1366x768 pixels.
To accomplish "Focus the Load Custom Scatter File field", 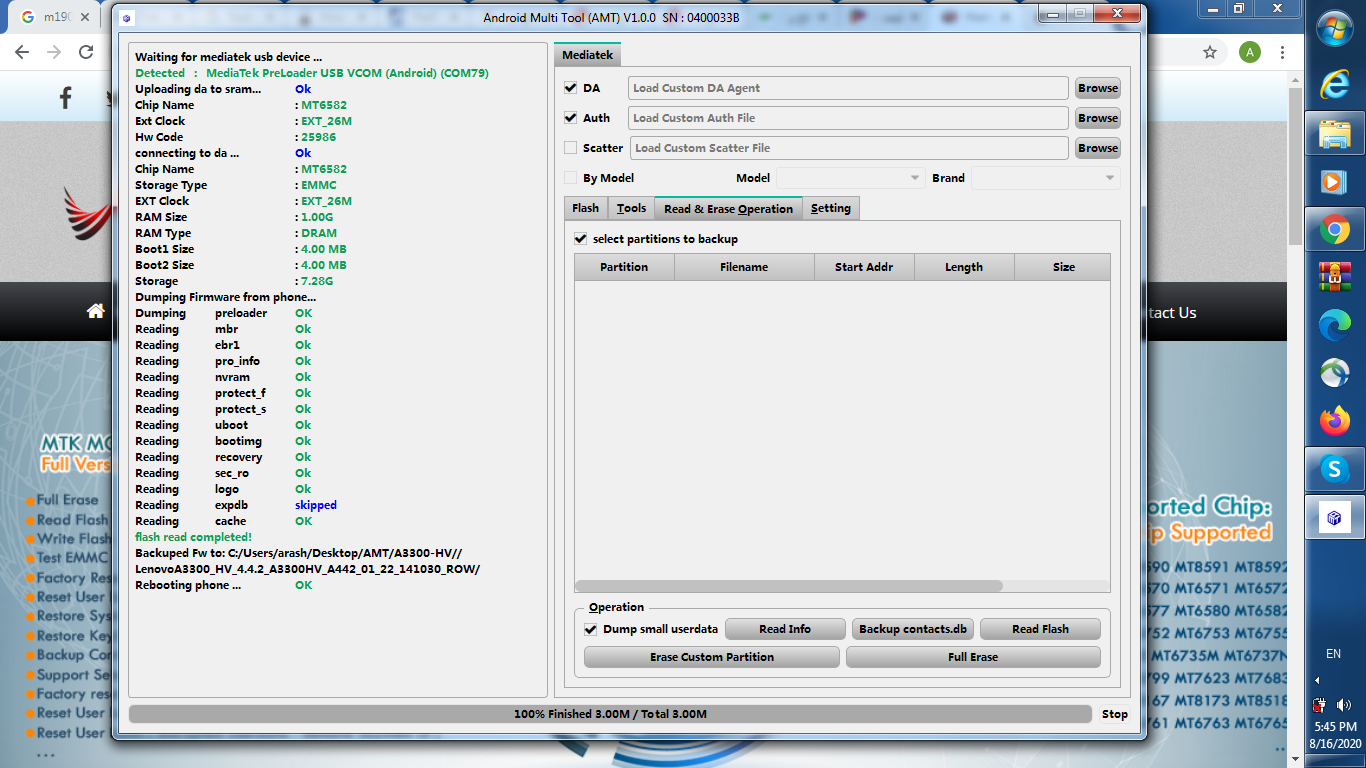I will tap(849, 148).
